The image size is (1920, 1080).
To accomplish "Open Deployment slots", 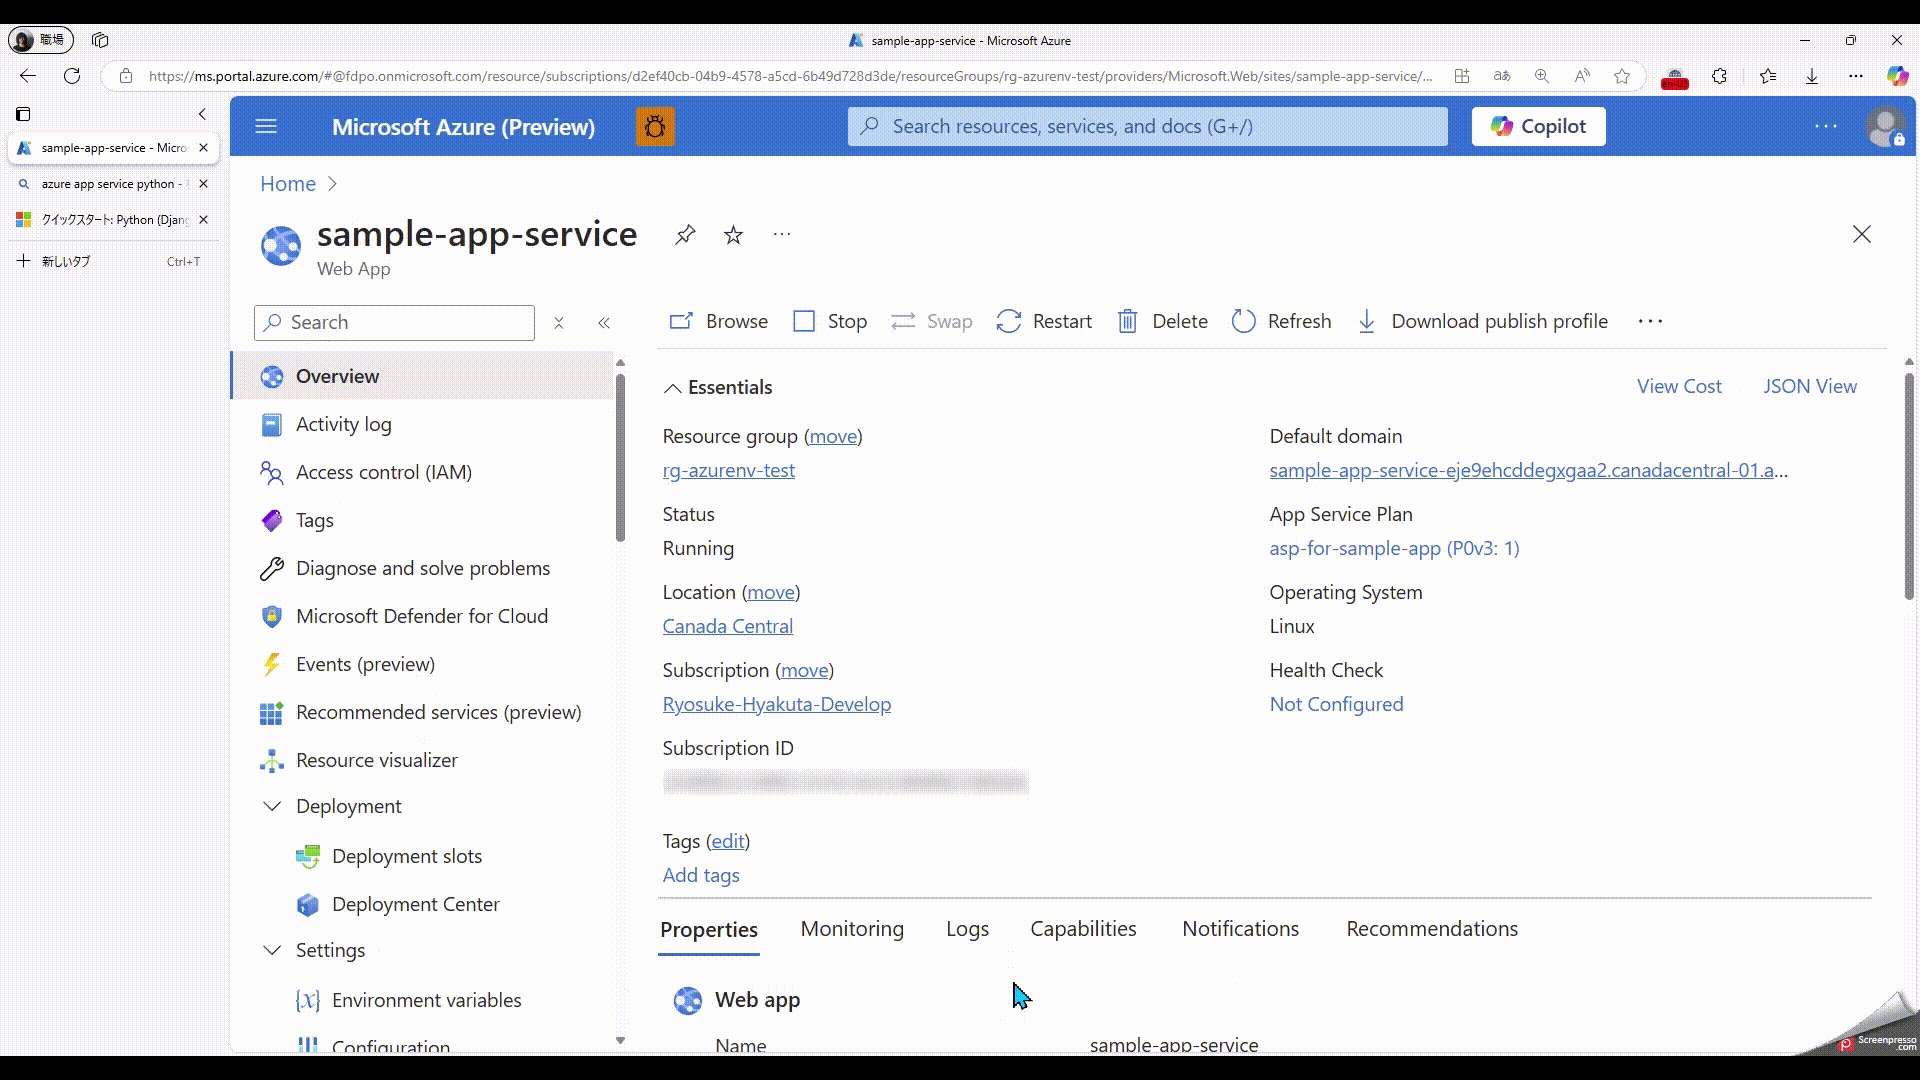I will click(x=407, y=857).
